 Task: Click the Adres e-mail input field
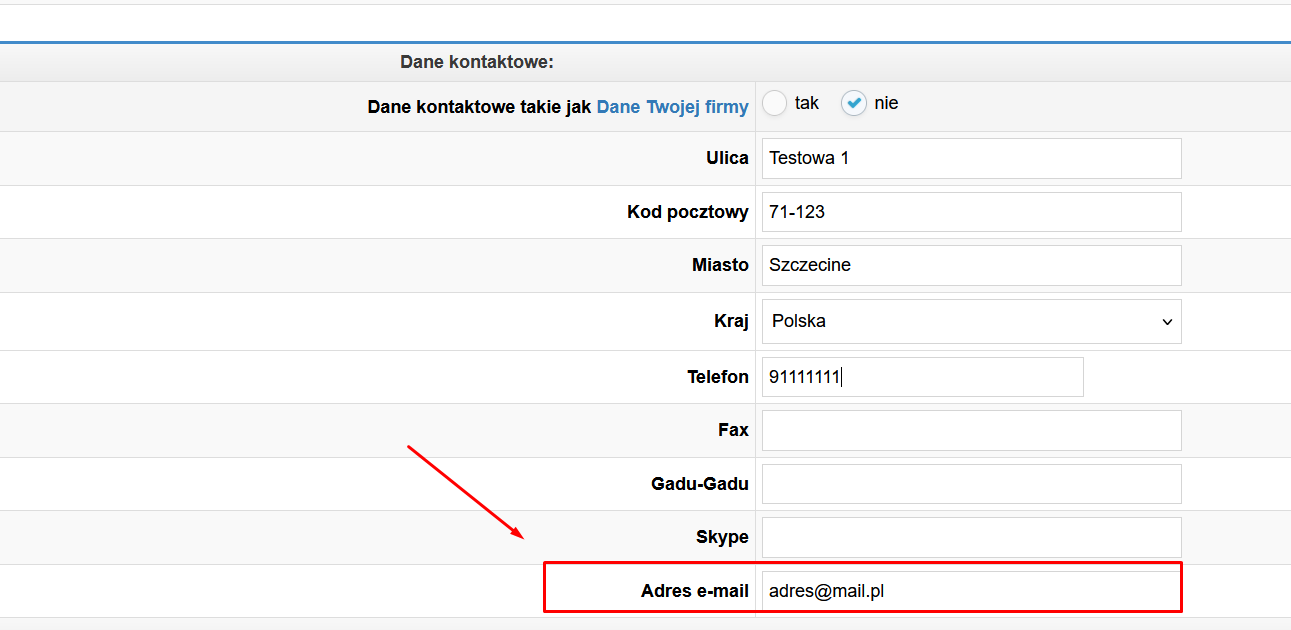click(971, 591)
